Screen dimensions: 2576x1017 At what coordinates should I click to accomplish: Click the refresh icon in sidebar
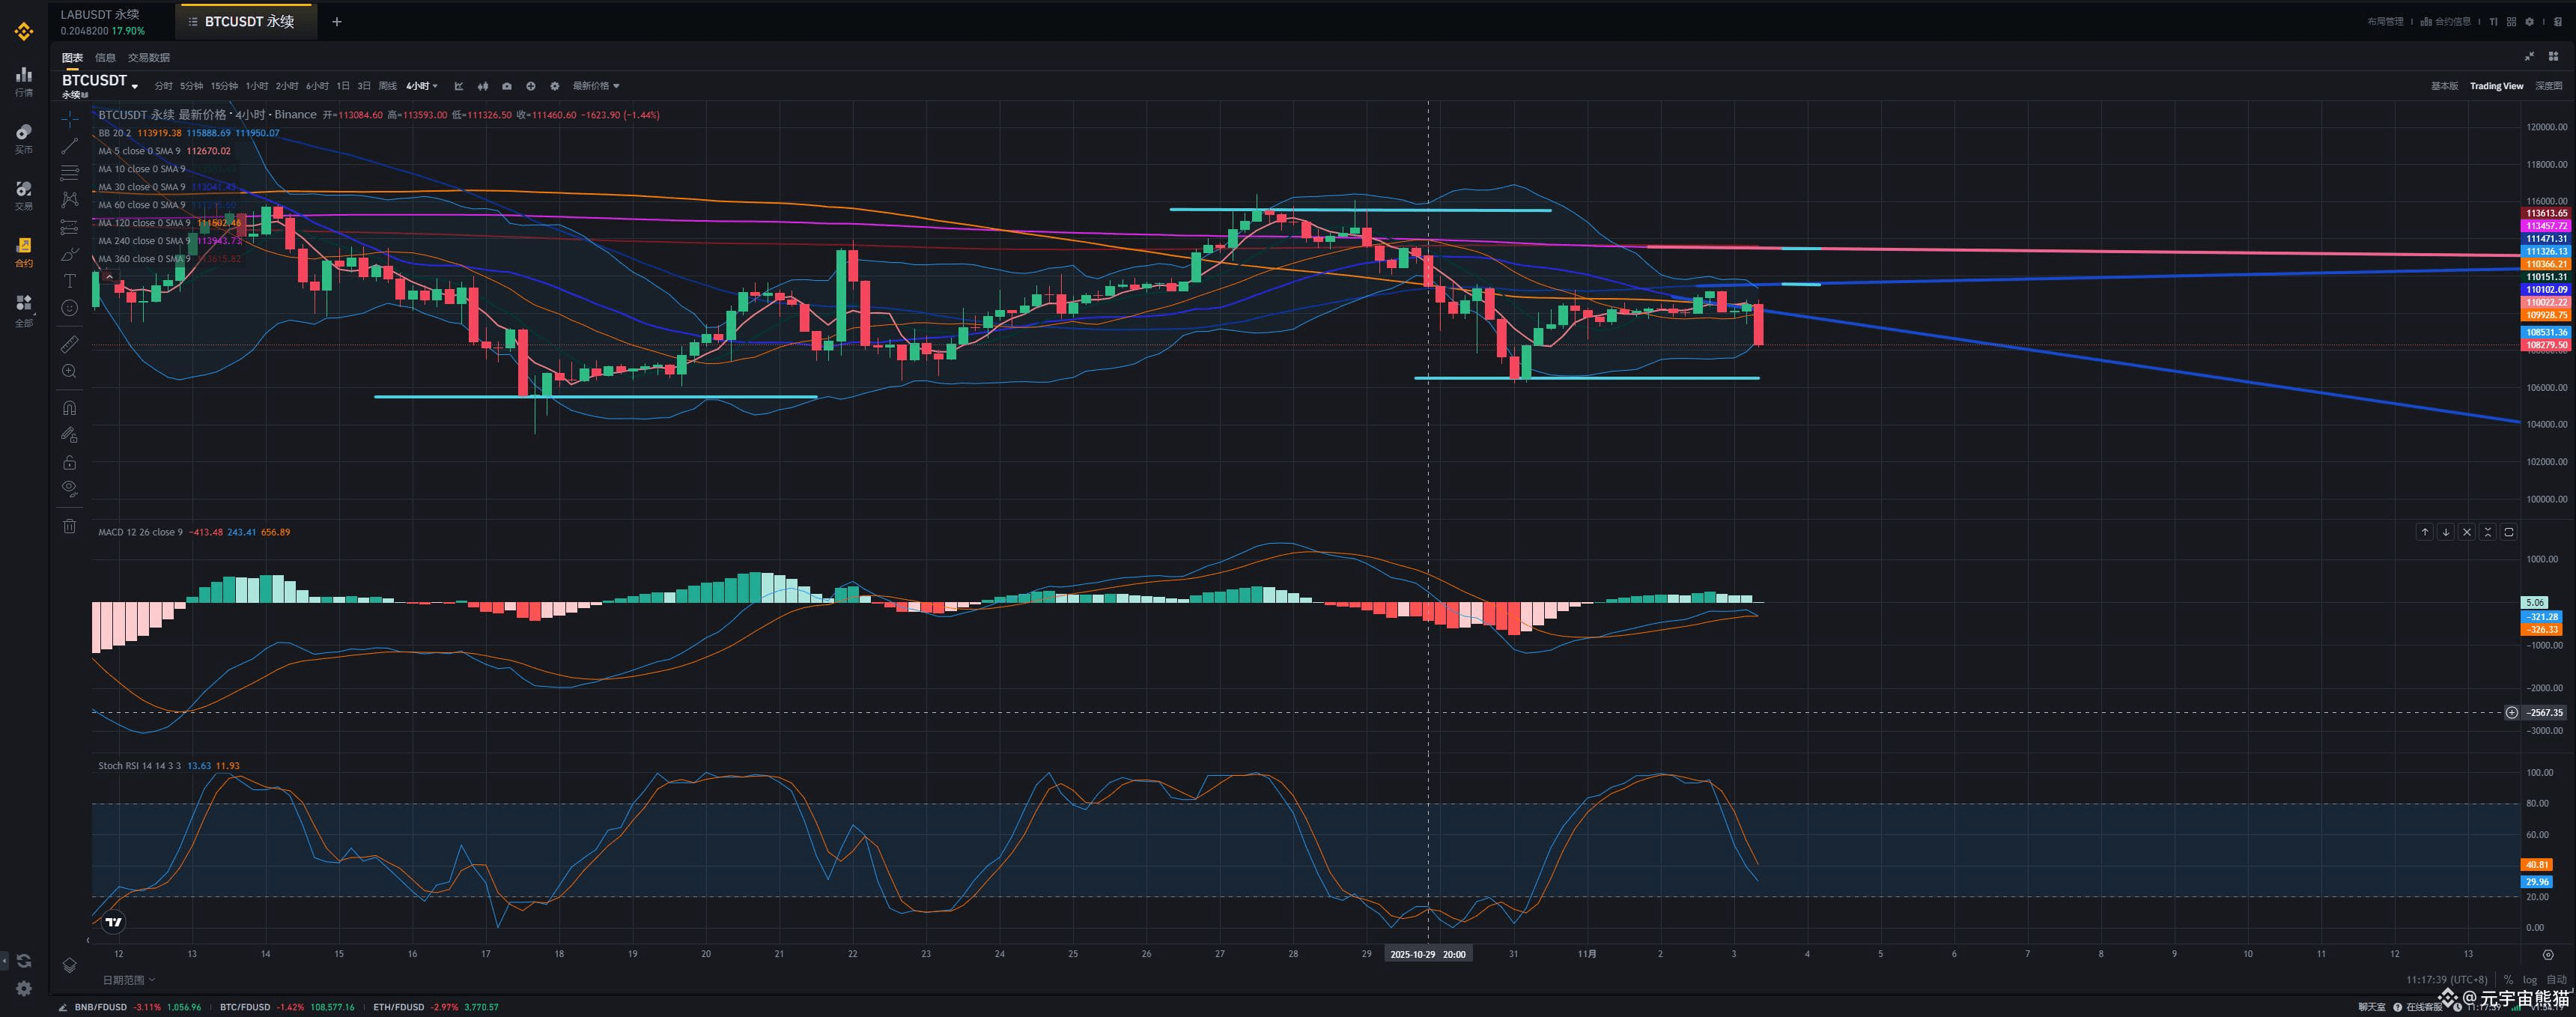[x=24, y=960]
